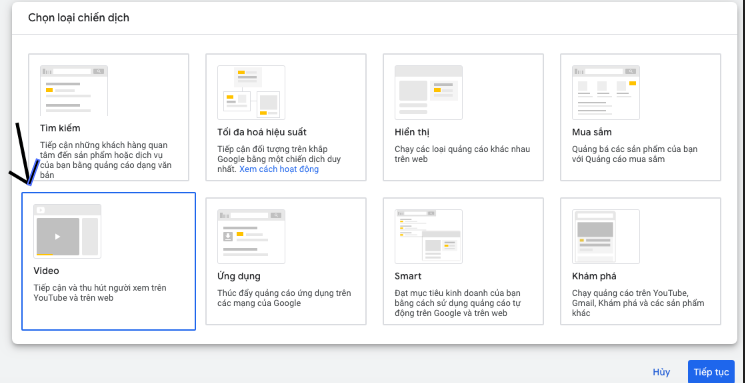Select the Tìm kiếm campaign illustration icon
Image resolution: width=745 pixels, height=383 pixels.
point(74,90)
